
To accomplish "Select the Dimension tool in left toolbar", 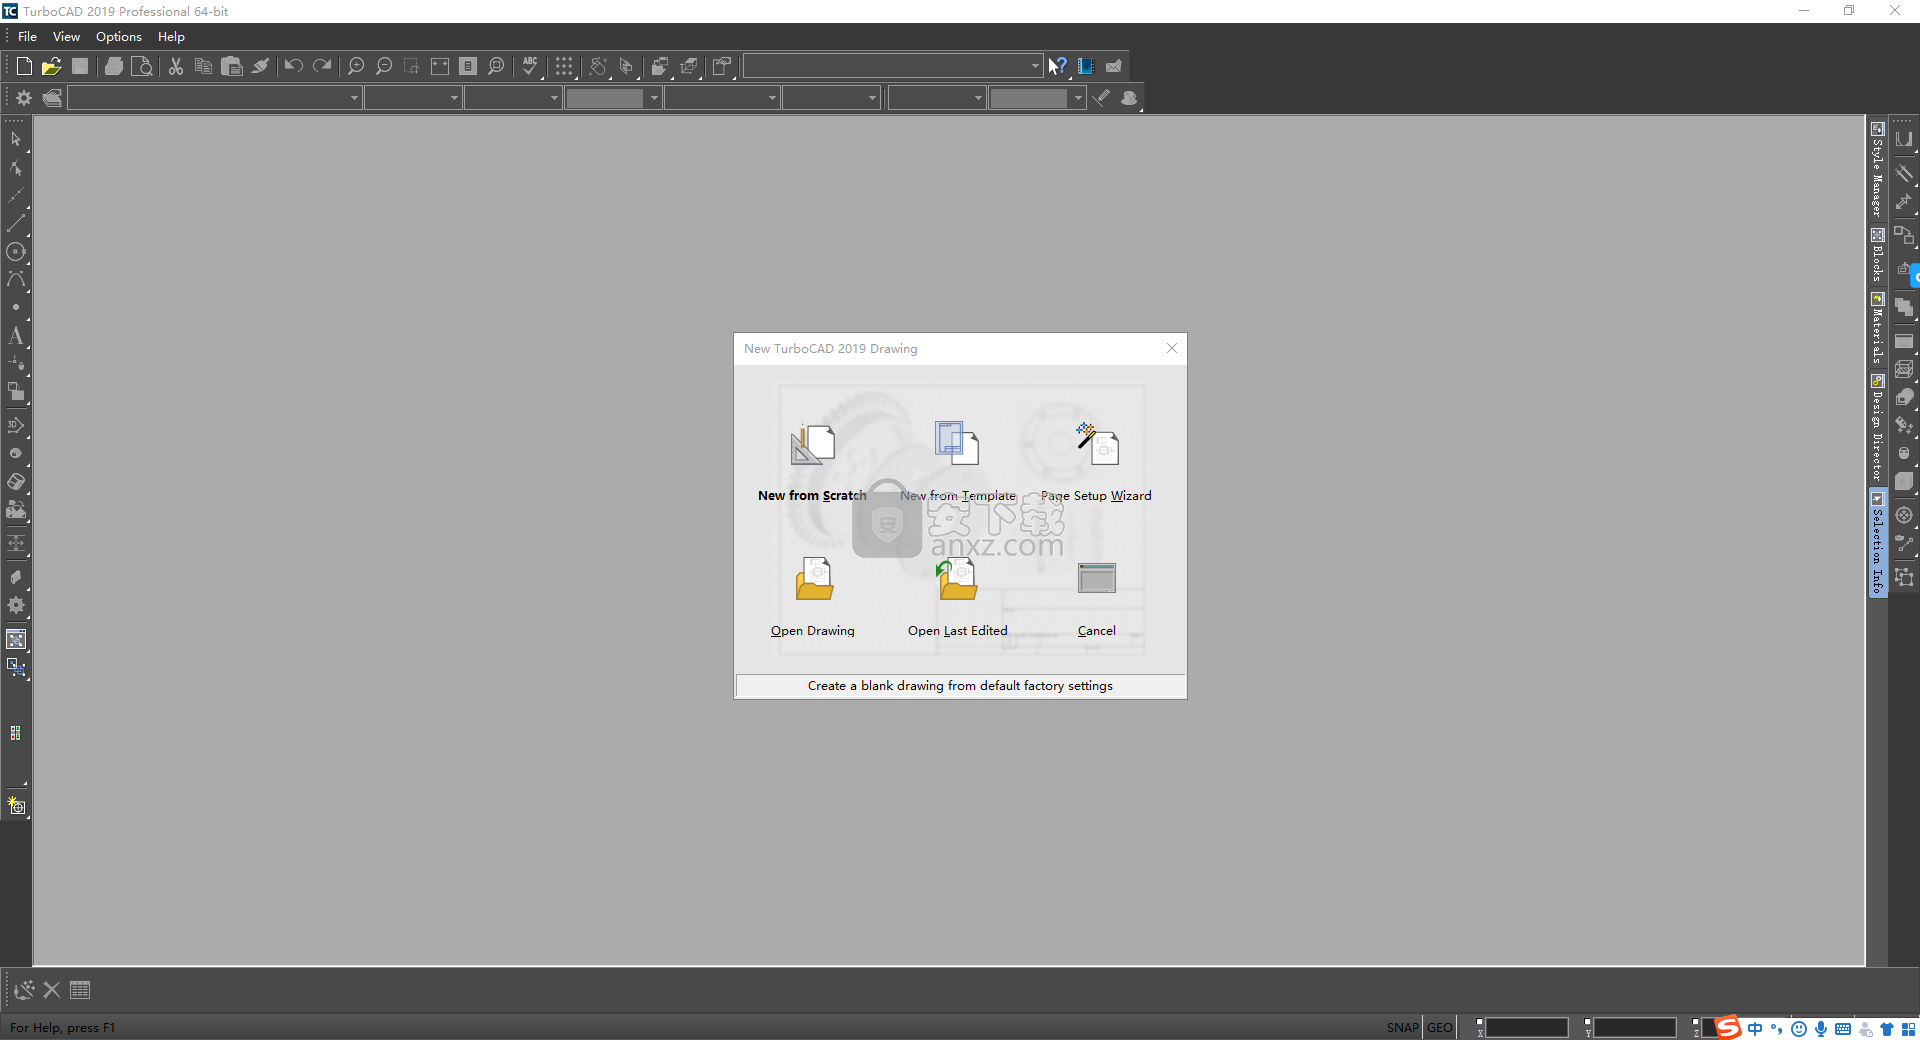I will click(x=16, y=544).
